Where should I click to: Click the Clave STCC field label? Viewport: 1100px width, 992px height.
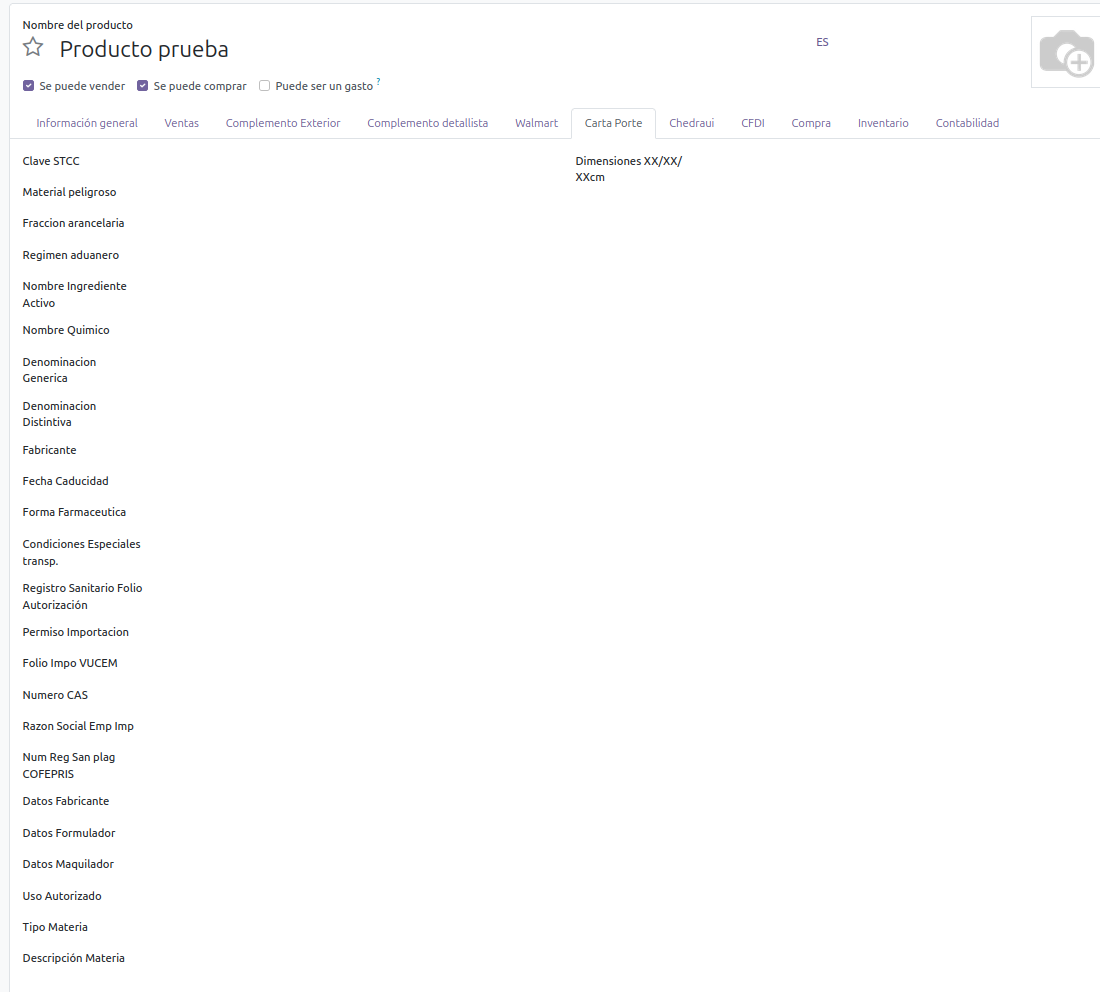(x=51, y=161)
